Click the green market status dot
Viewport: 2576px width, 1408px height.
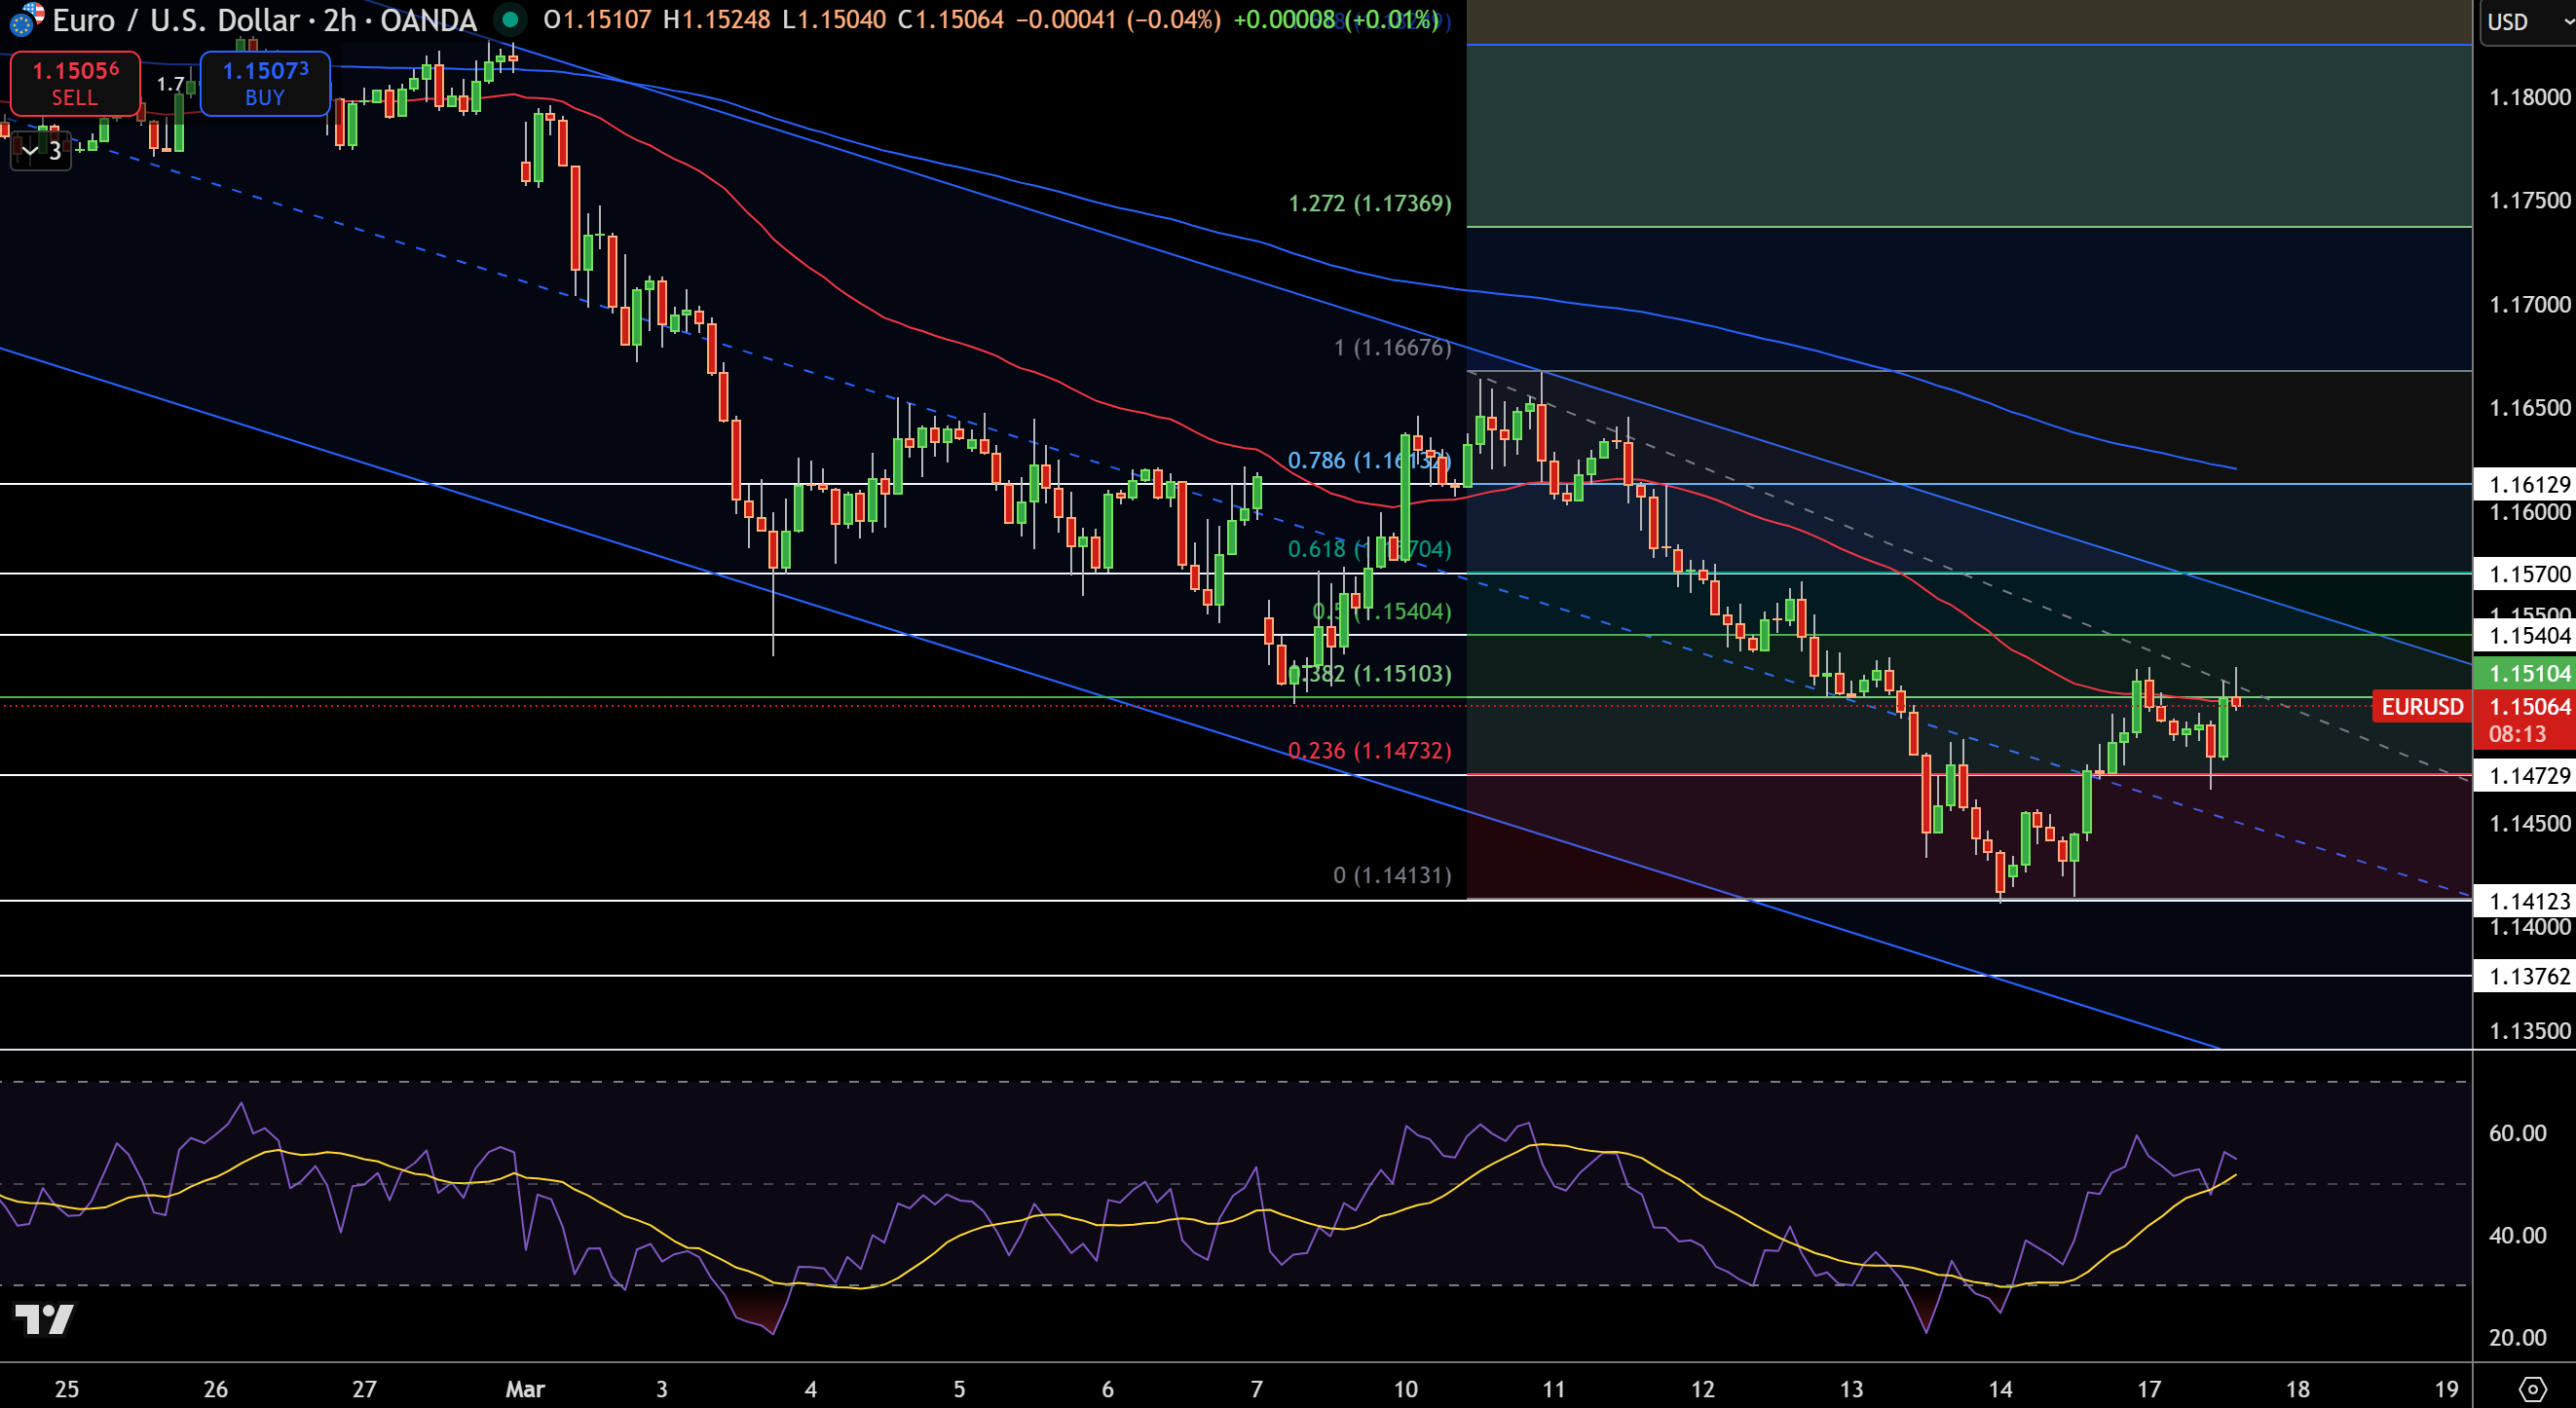pos(510,19)
